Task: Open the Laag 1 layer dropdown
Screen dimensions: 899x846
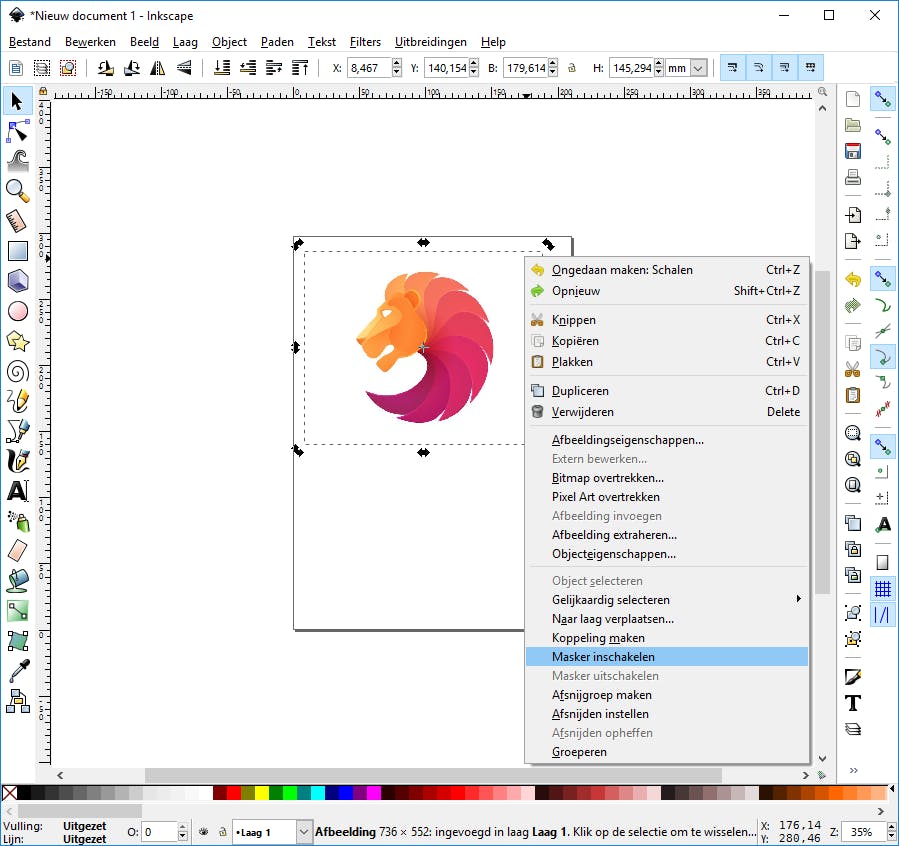Action: [x=303, y=831]
